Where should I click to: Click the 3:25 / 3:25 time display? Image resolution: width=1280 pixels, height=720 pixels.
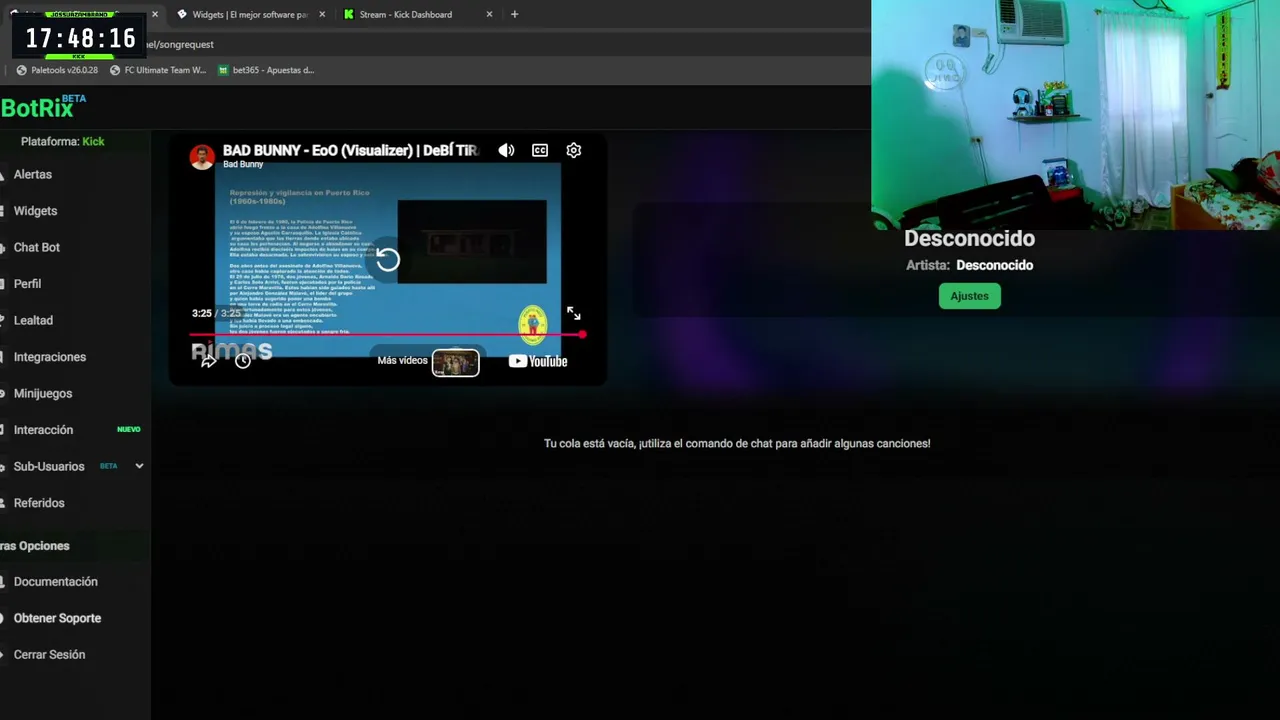click(216, 313)
